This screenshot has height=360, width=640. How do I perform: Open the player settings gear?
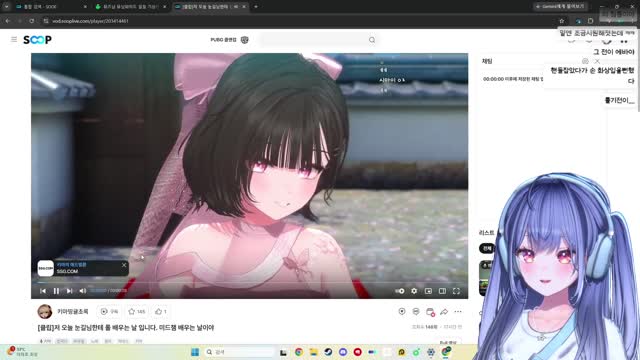[414, 291]
